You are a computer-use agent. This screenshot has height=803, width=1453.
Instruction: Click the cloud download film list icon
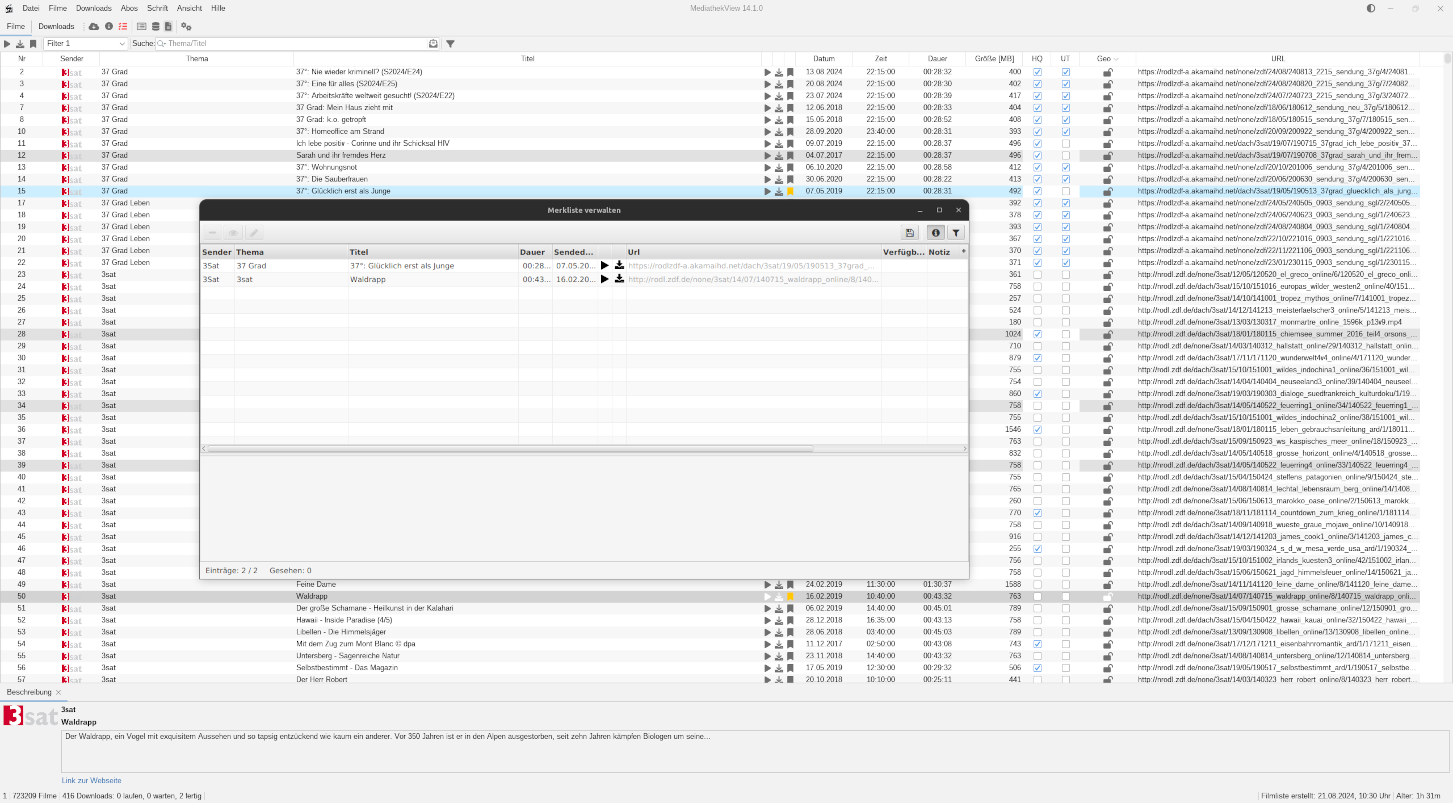click(94, 26)
